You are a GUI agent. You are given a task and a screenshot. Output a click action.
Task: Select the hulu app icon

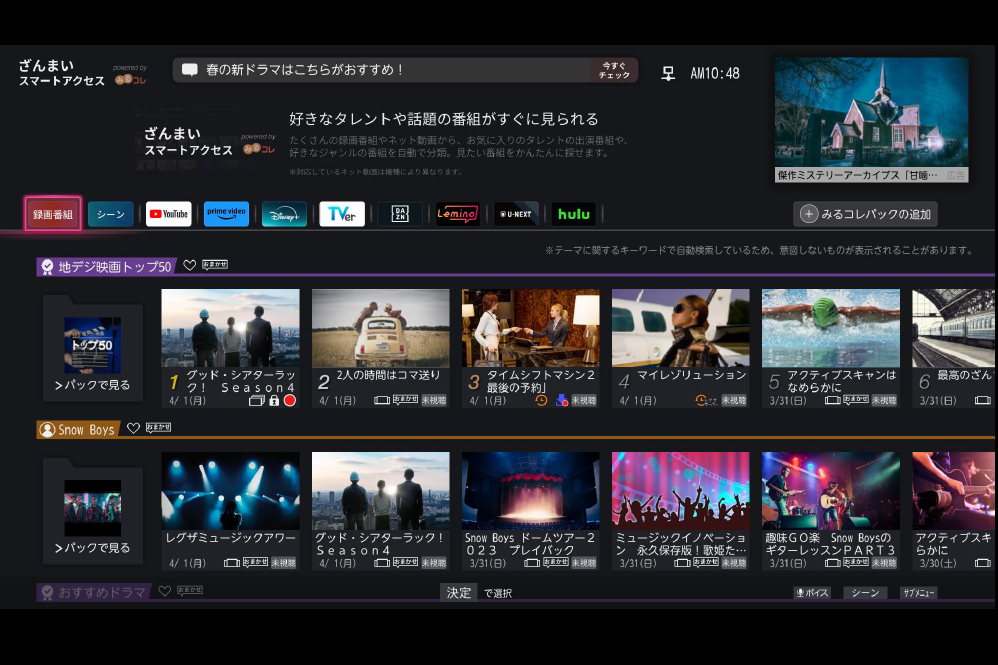pyautogui.click(x=574, y=214)
